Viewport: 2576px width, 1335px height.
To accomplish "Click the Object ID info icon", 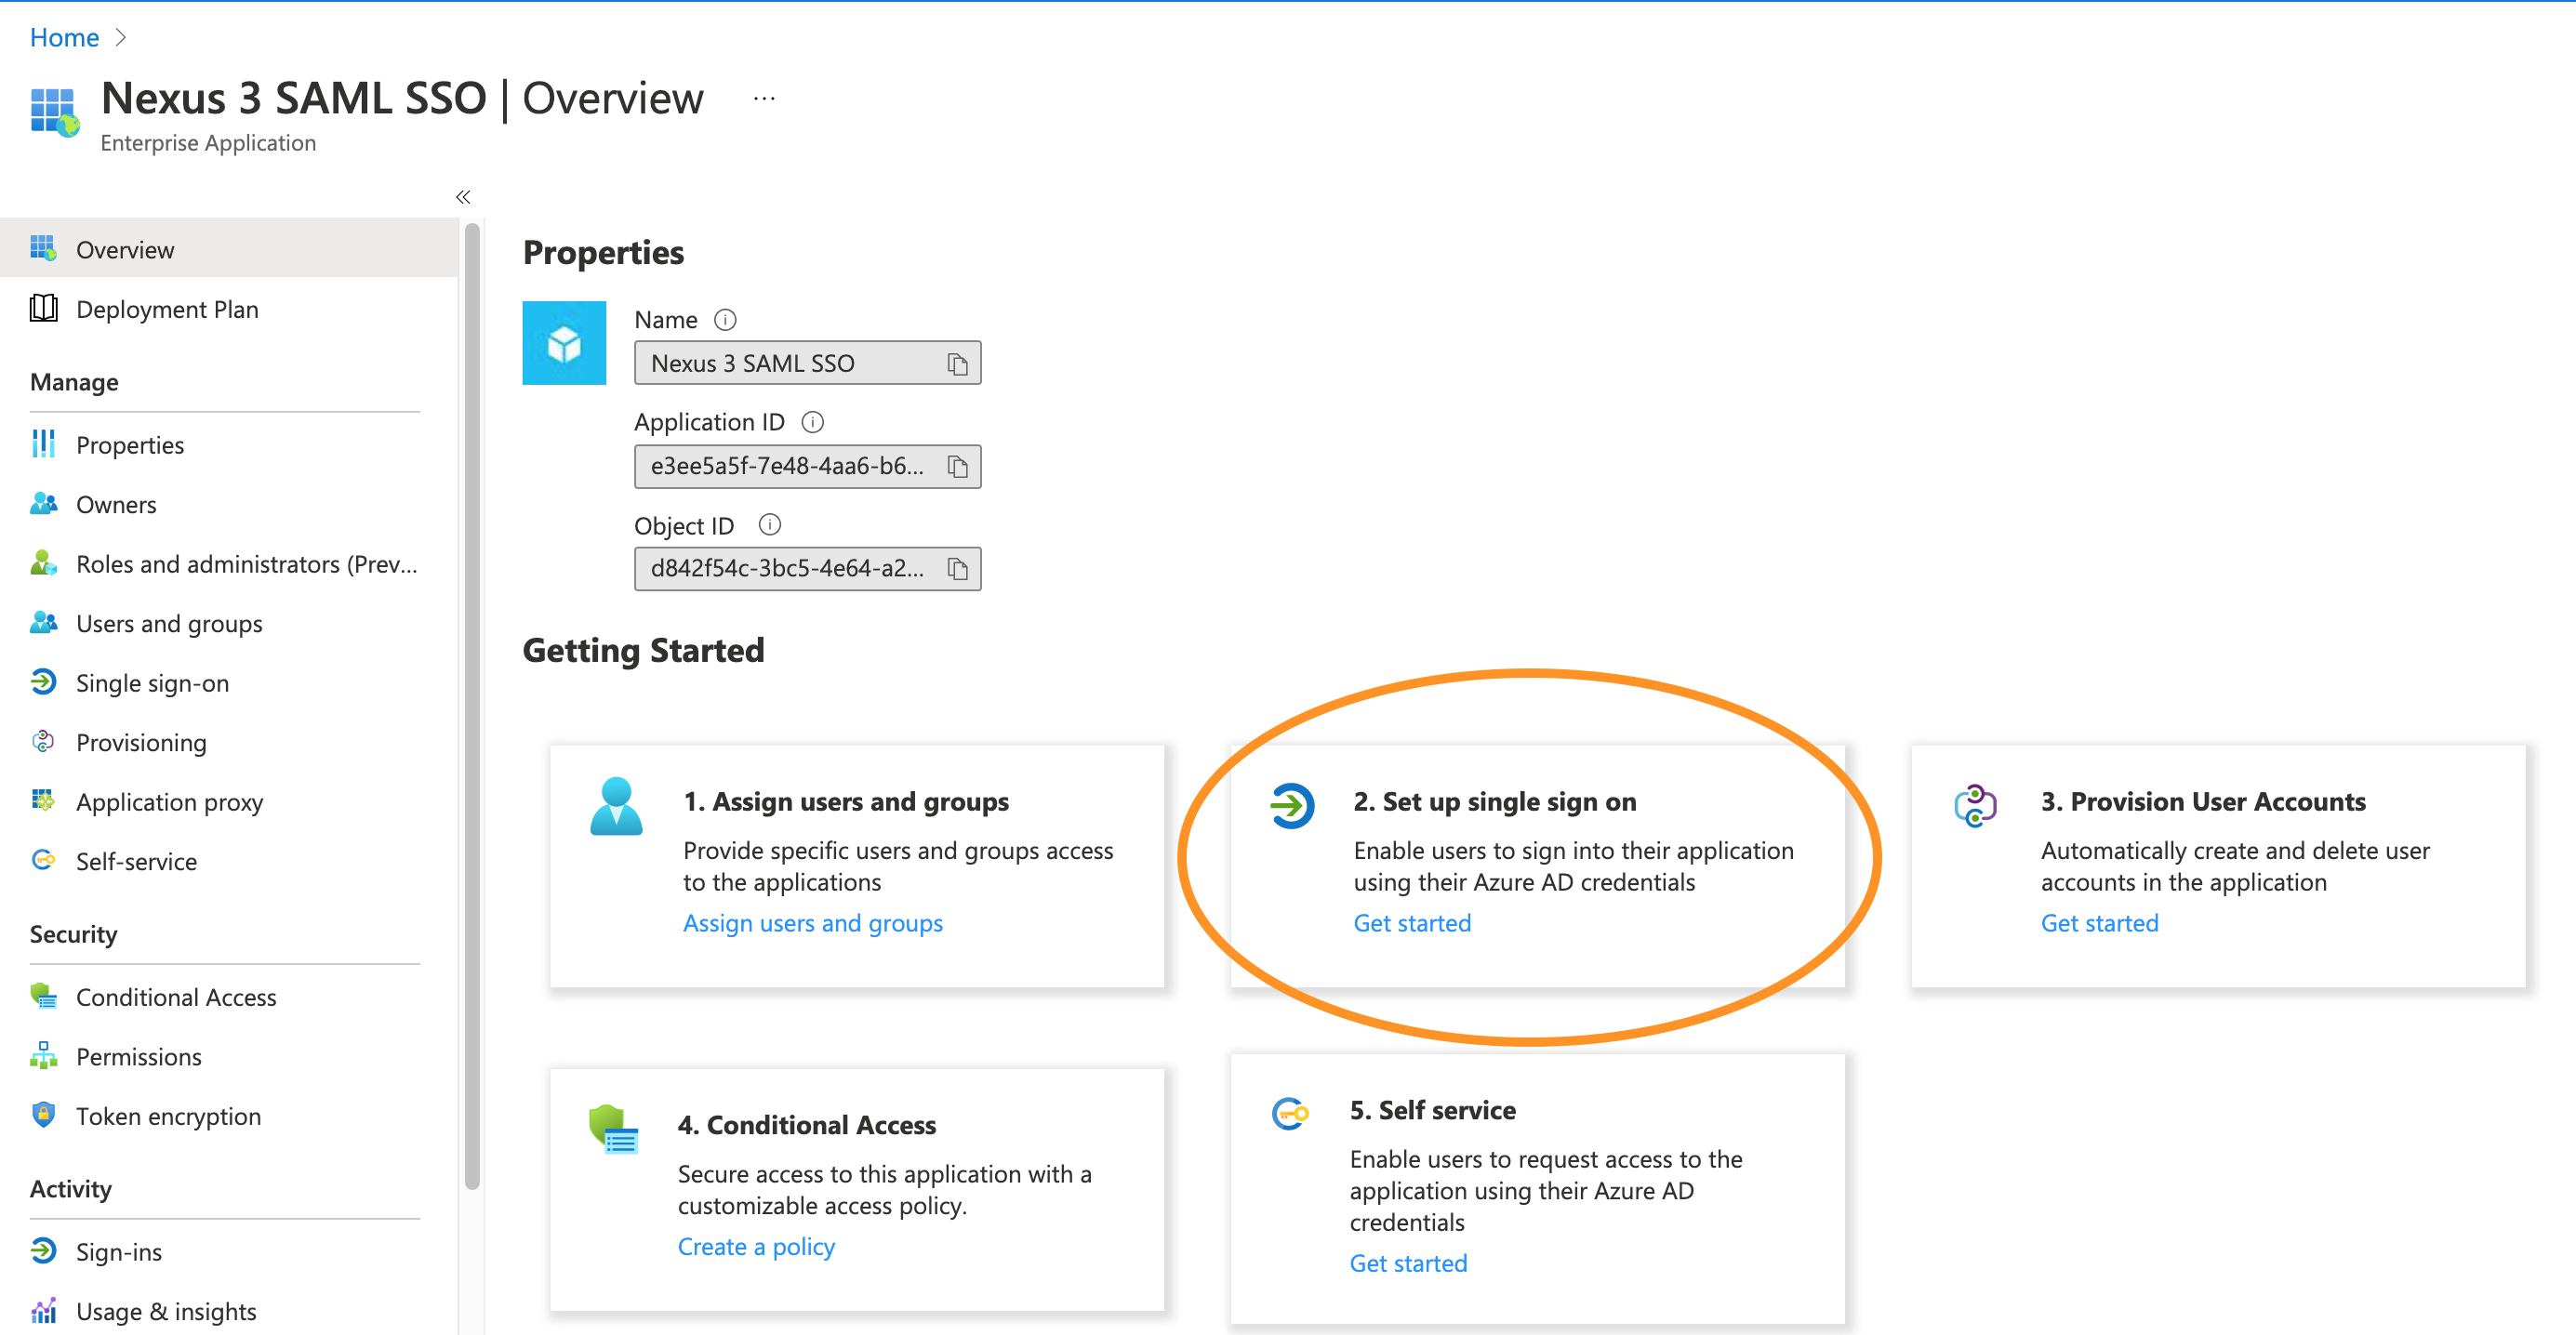I will (769, 525).
